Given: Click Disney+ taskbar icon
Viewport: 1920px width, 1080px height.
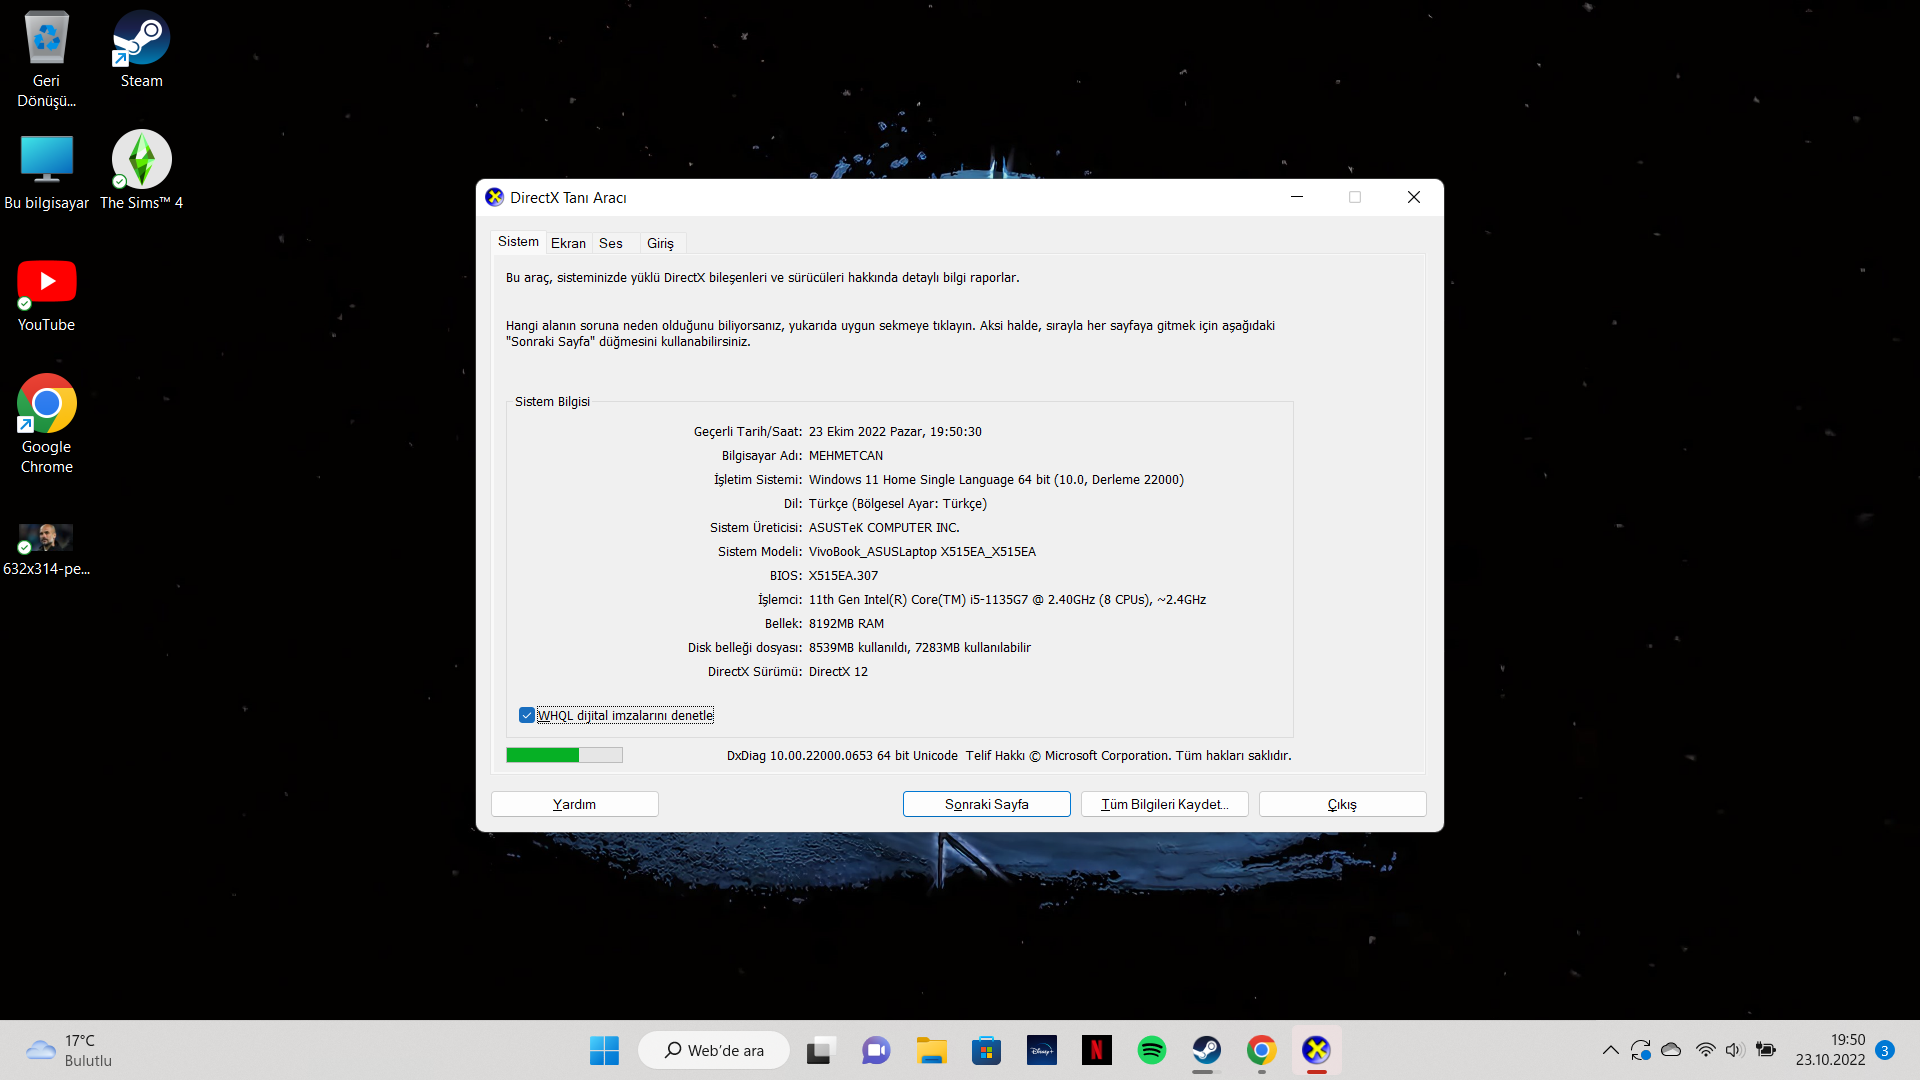Looking at the screenshot, I should click(x=1041, y=1050).
